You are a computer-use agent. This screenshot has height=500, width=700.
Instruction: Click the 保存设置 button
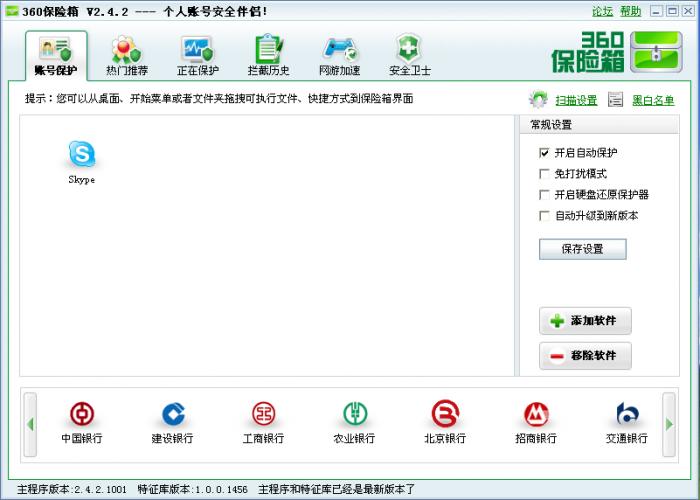click(x=583, y=249)
